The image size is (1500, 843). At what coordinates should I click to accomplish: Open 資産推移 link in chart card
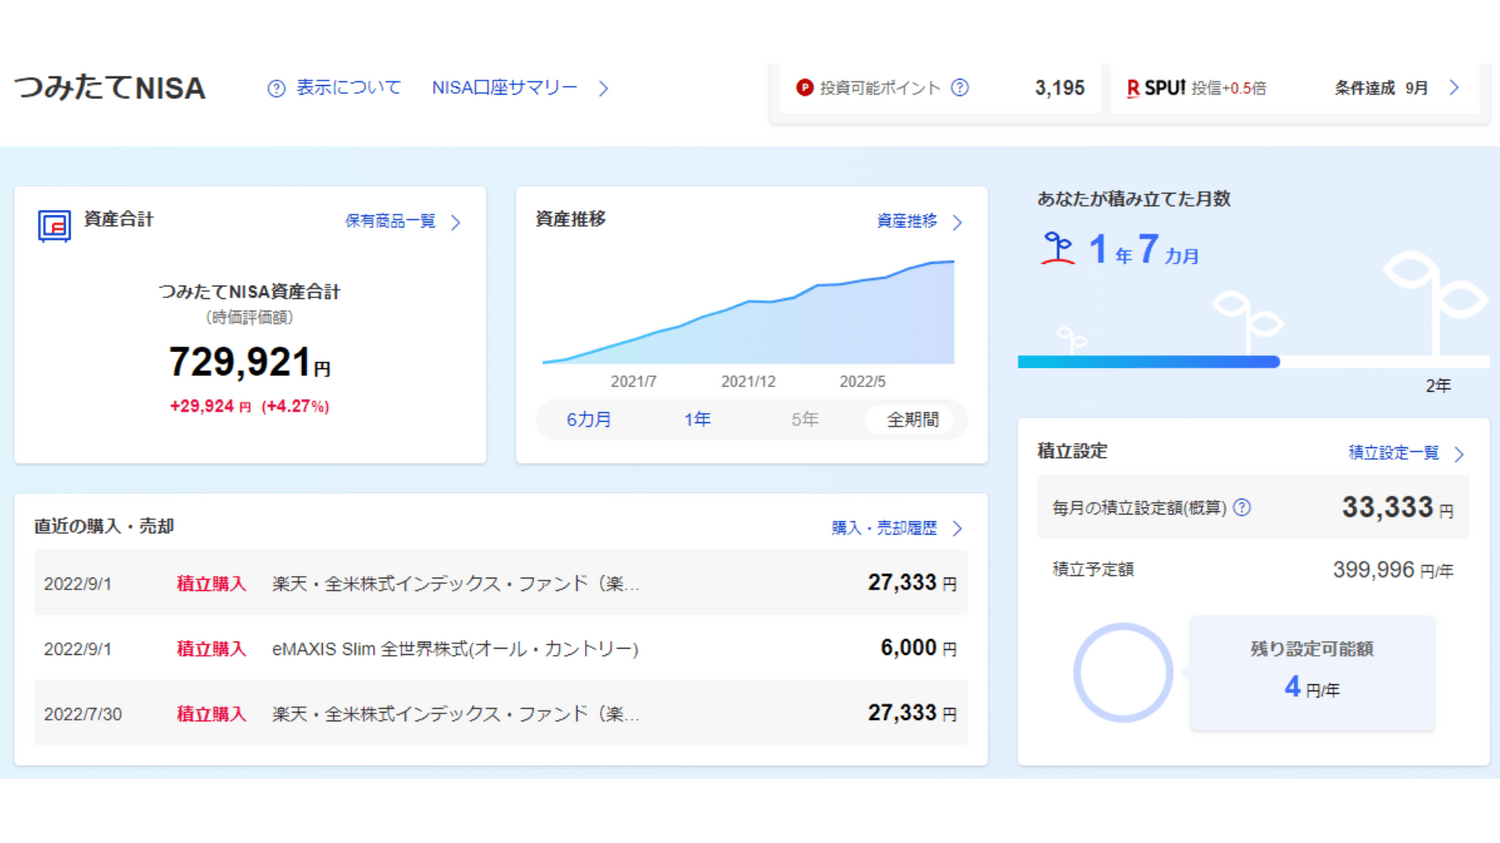(907, 221)
